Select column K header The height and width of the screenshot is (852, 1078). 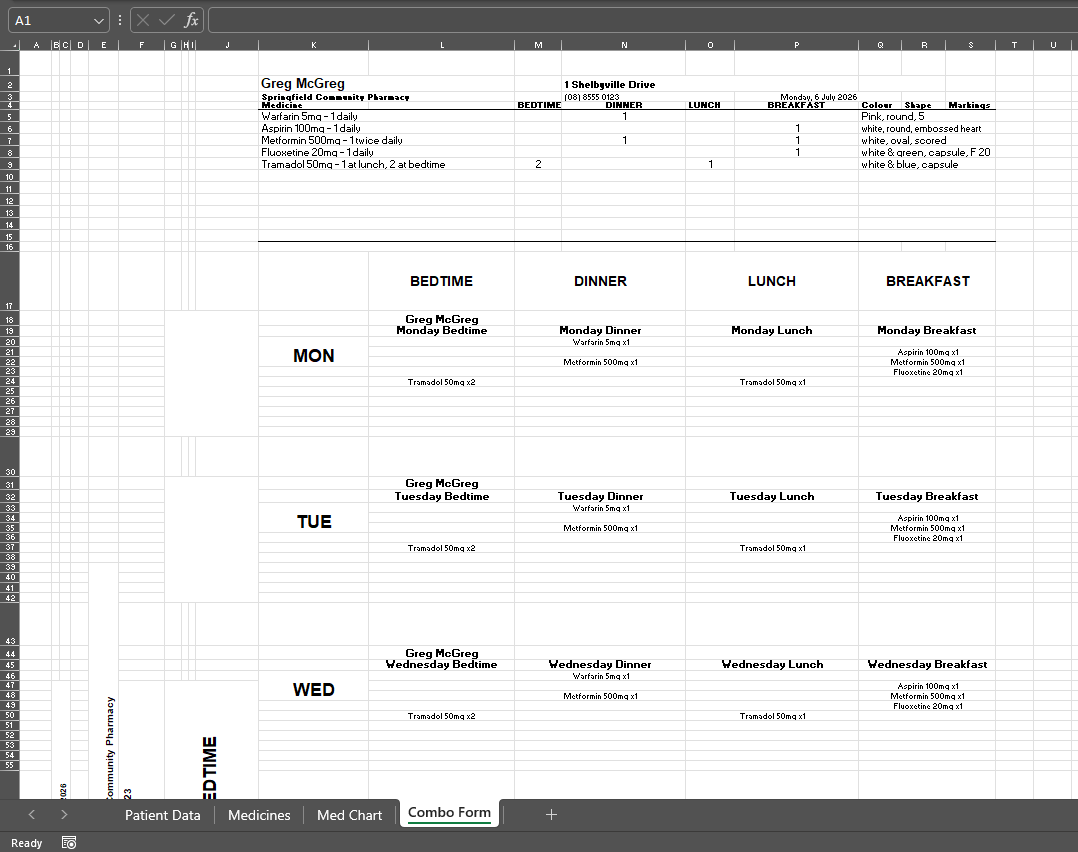[314, 45]
